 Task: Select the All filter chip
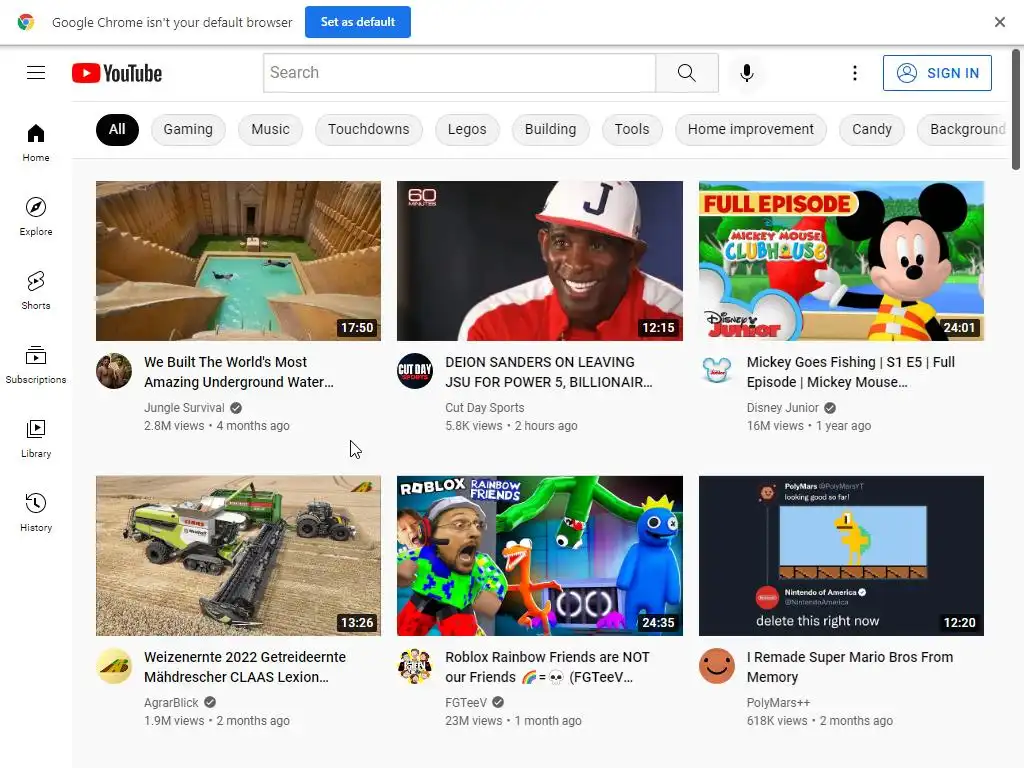(x=118, y=129)
